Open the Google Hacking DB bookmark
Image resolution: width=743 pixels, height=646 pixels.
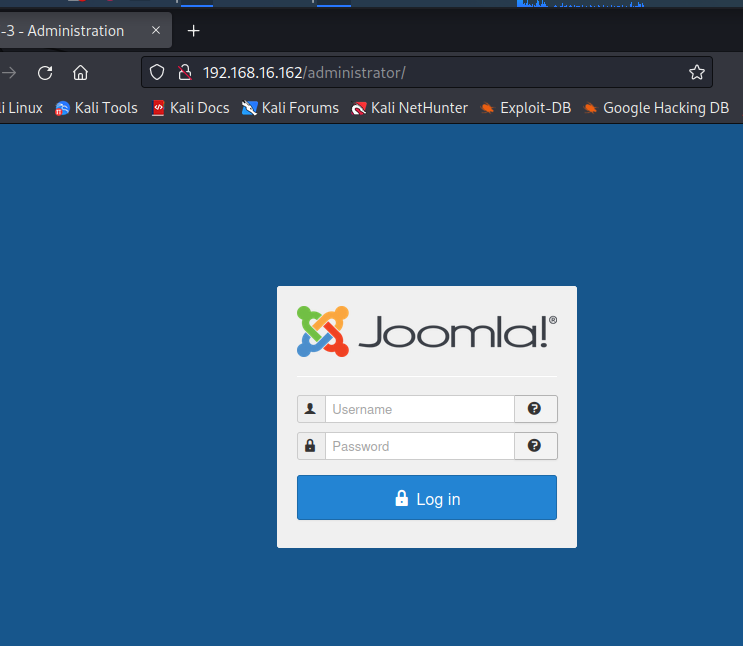tap(656, 108)
